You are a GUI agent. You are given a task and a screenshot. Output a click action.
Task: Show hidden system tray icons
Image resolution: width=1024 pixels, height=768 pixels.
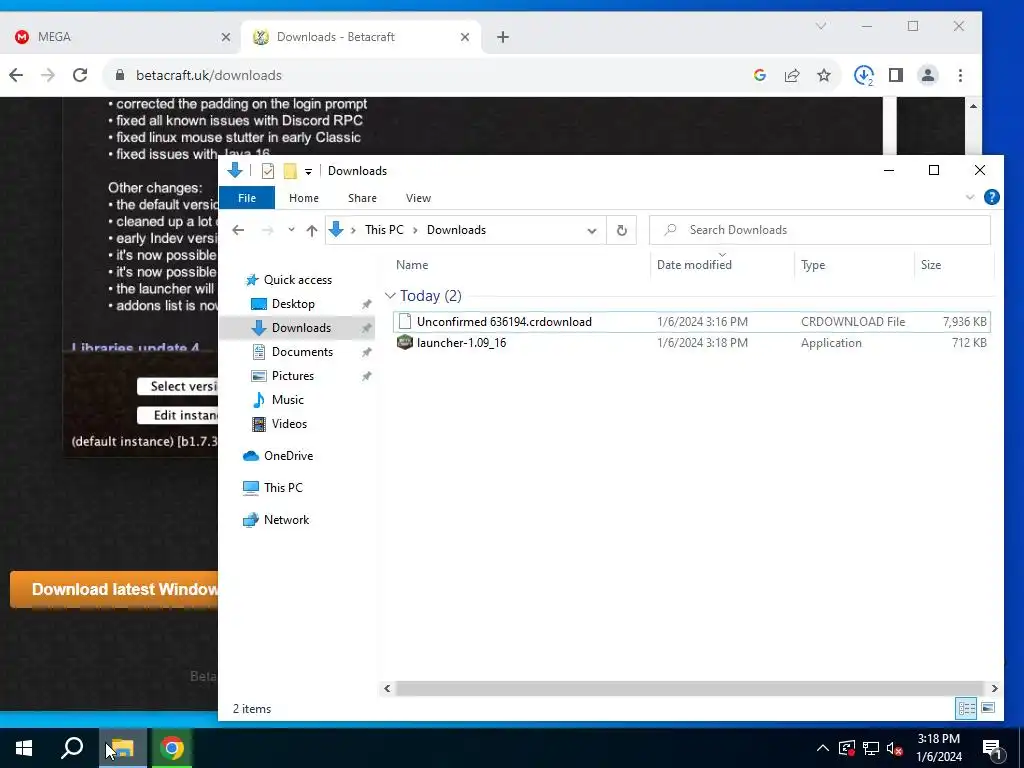coord(823,748)
